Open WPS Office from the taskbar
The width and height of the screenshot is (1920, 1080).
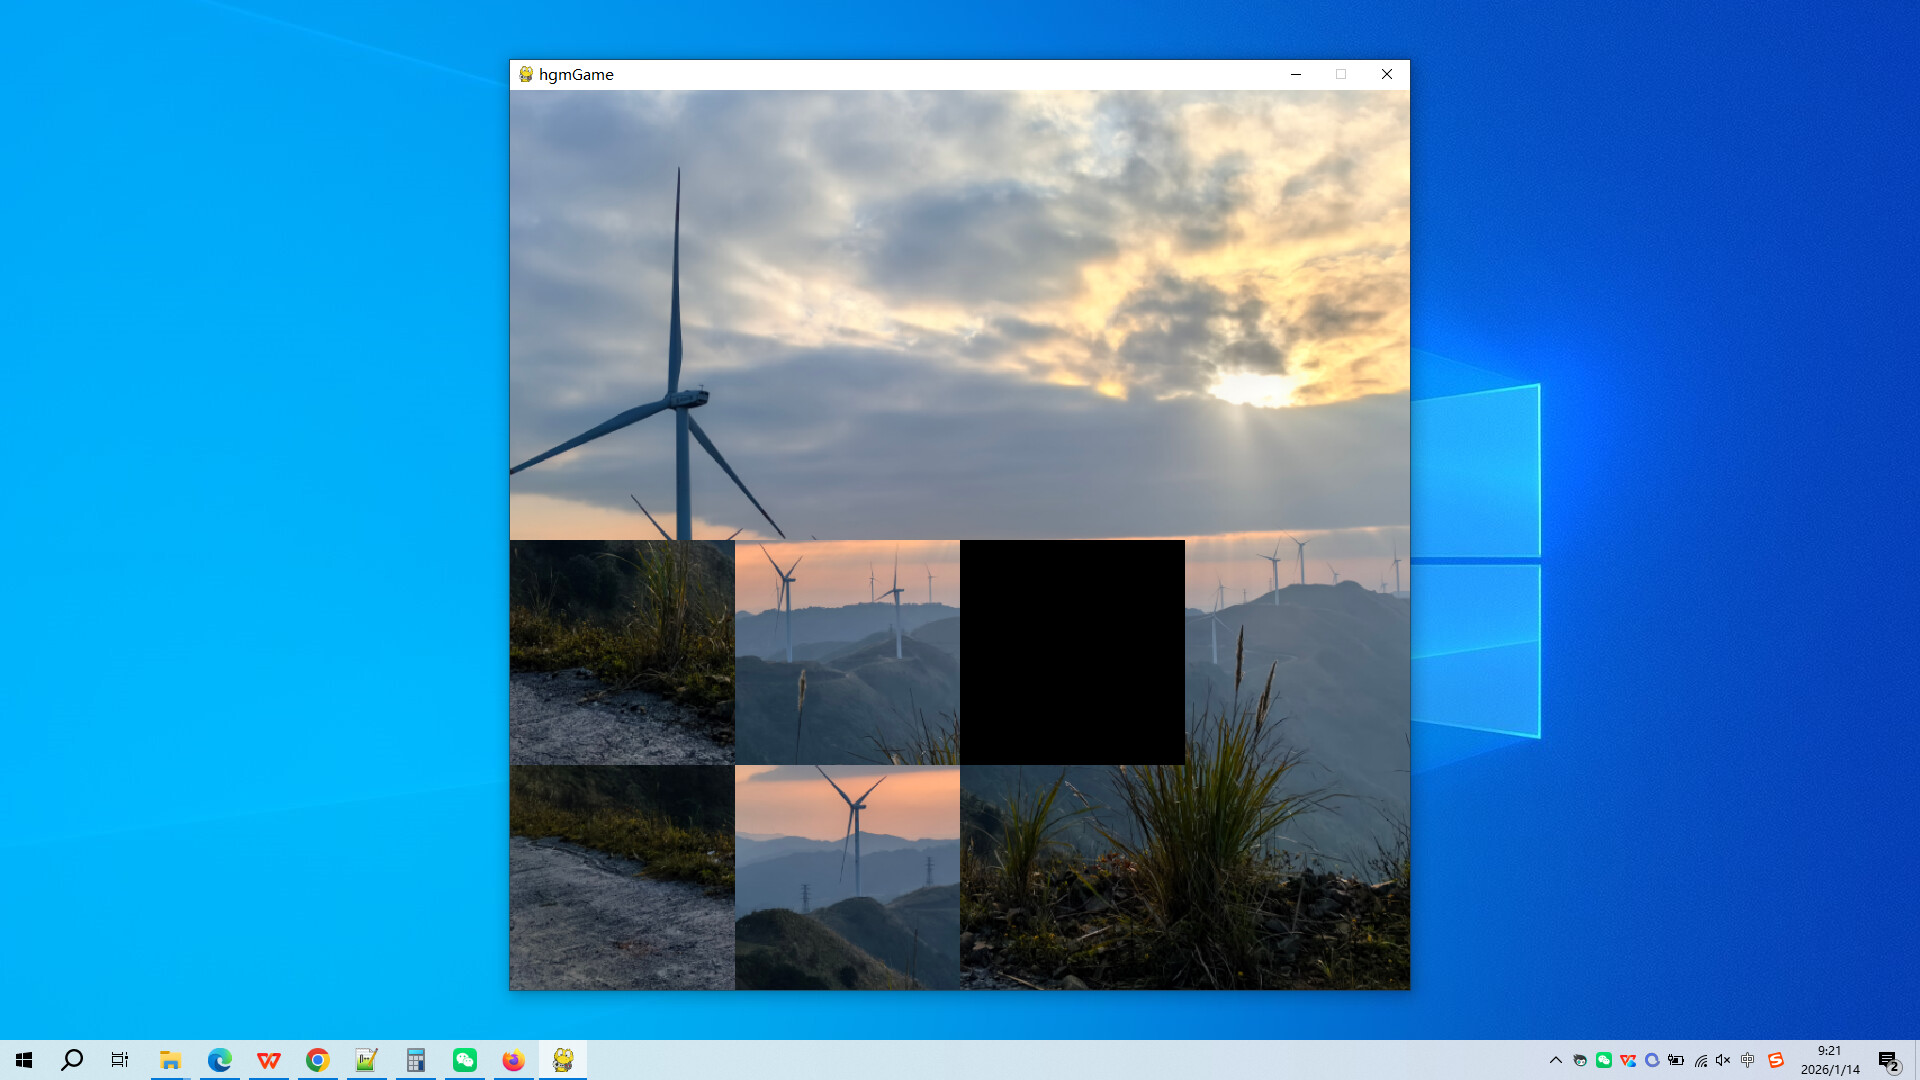[268, 1059]
